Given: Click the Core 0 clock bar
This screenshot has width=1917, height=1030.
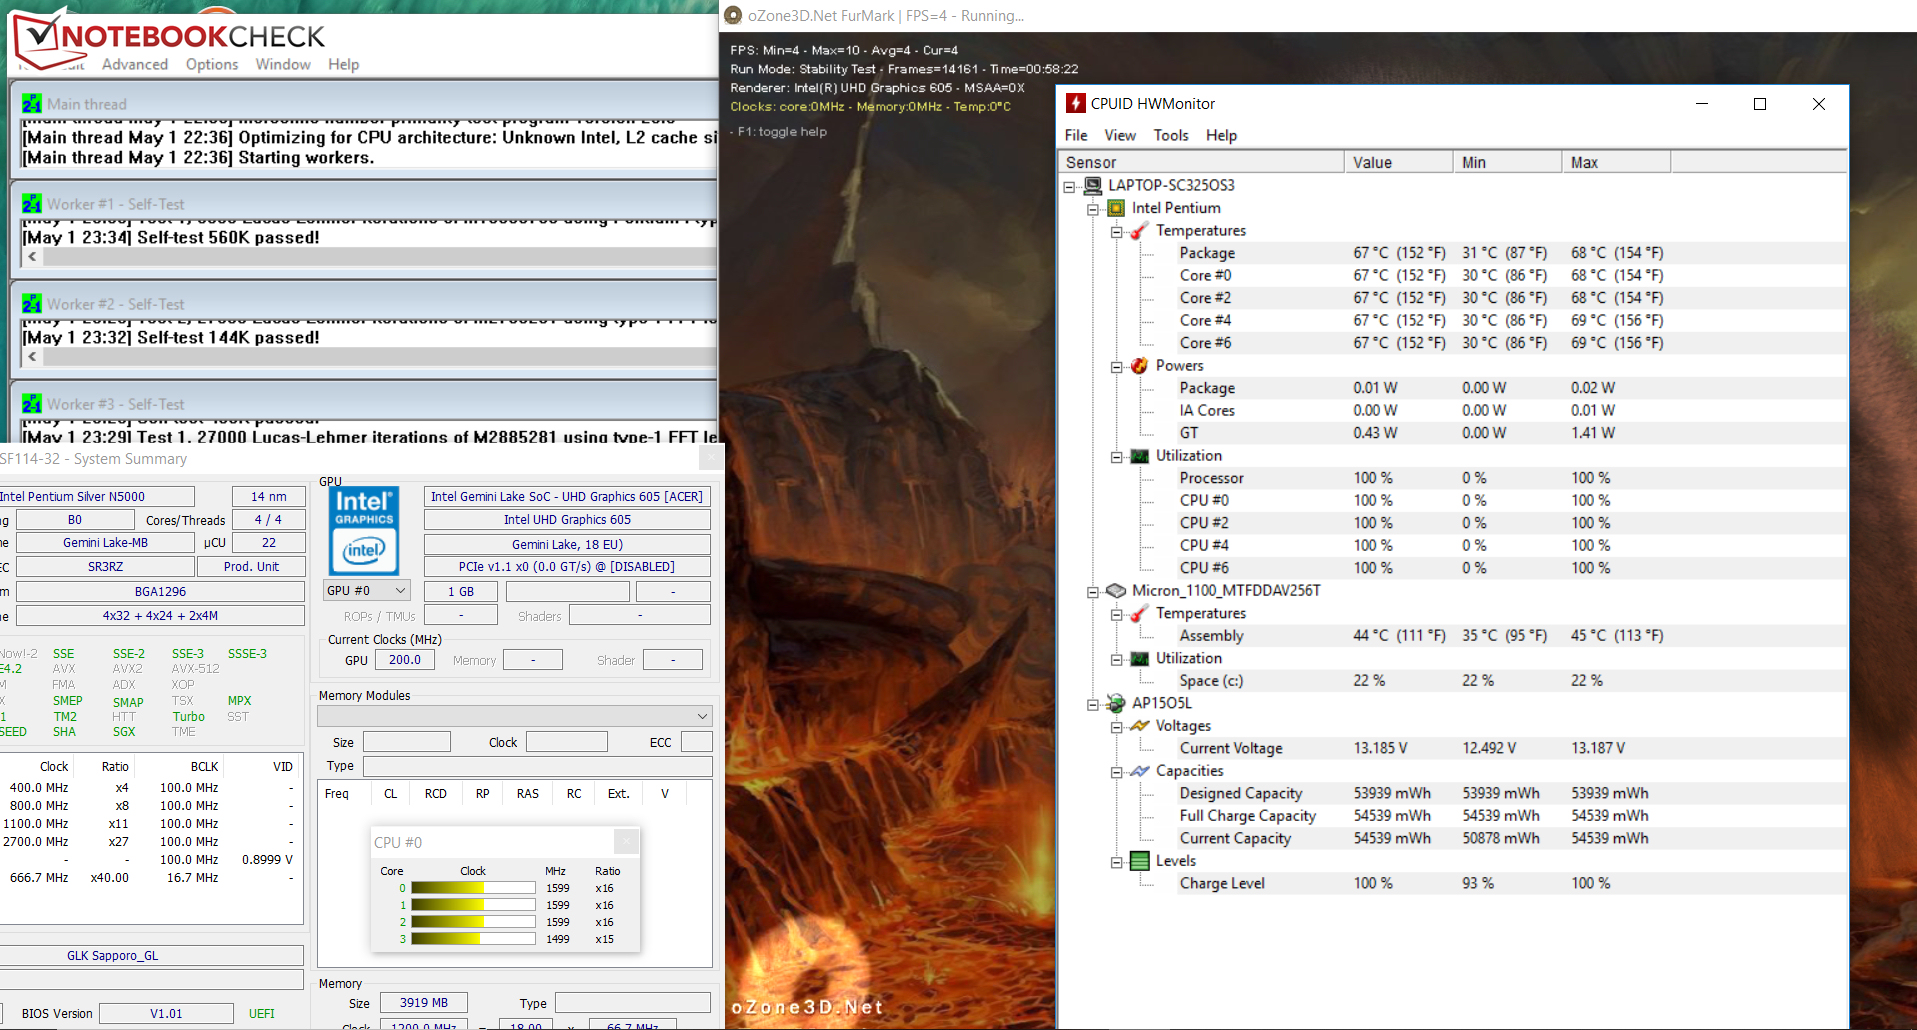Looking at the screenshot, I should pos(473,888).
